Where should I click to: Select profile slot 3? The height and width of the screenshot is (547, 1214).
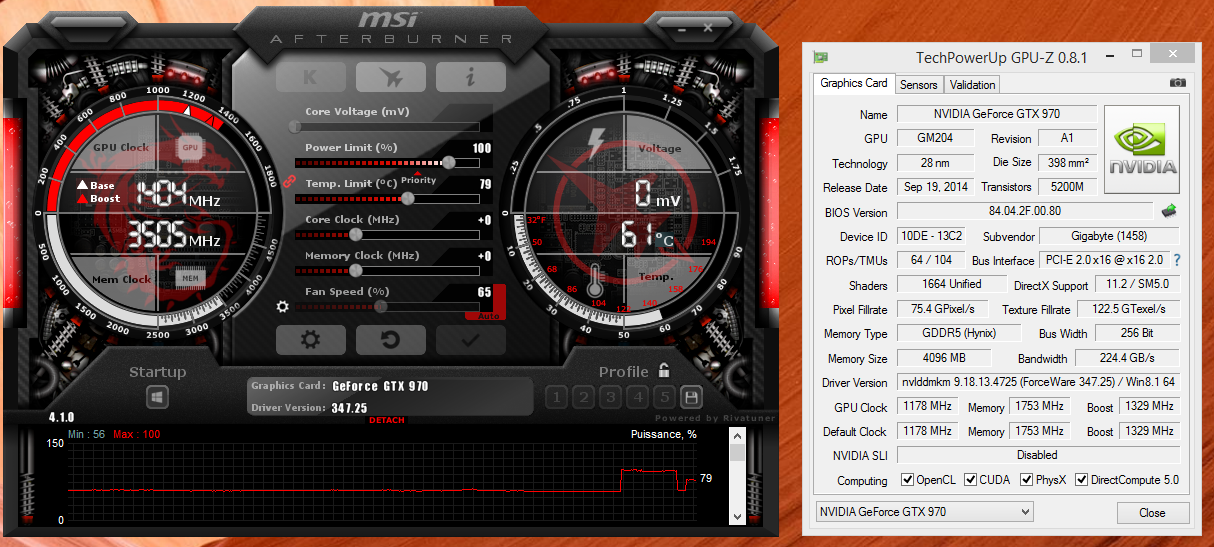(611, 397)
